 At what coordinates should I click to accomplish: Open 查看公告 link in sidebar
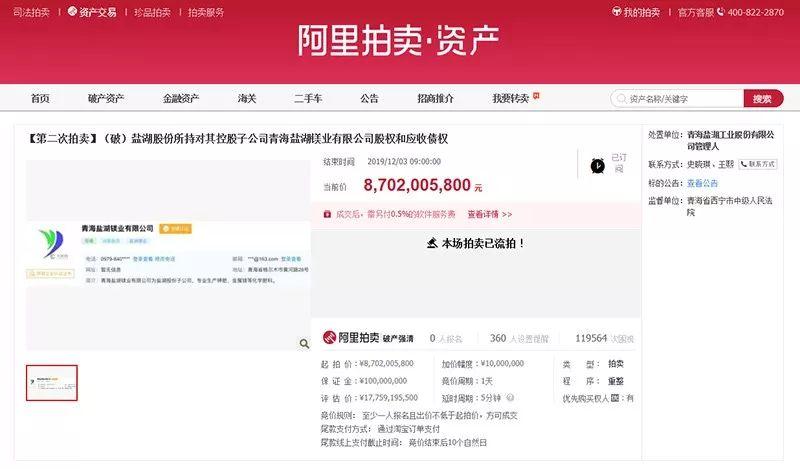coord(702,183)
